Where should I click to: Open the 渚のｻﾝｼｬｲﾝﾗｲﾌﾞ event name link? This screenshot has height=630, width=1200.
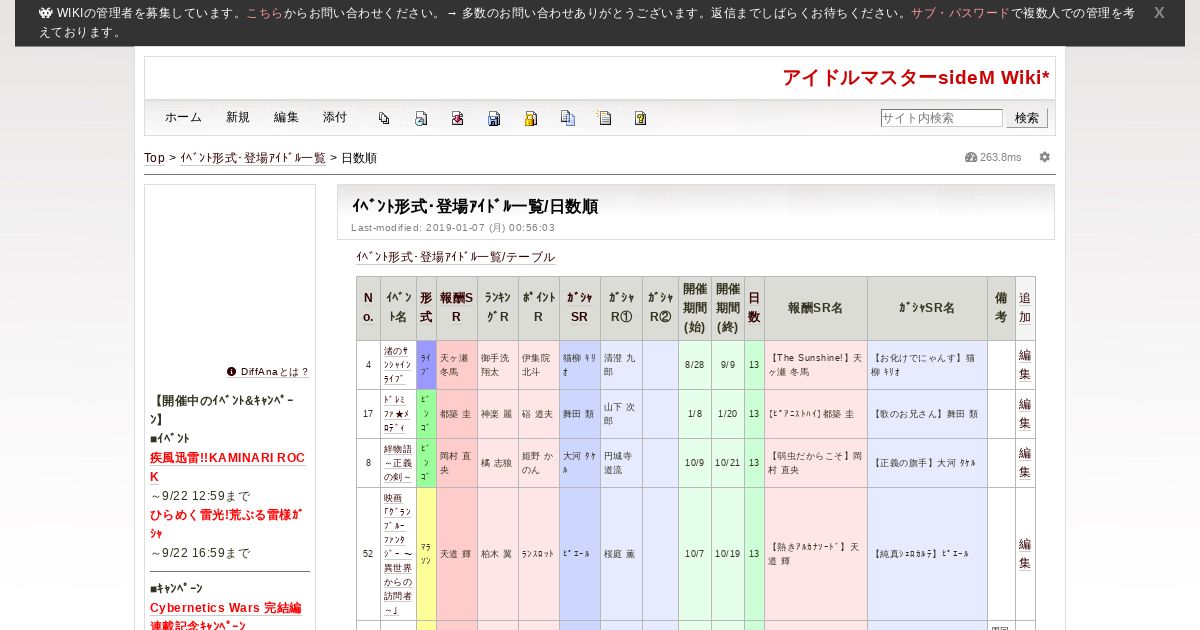pyautogui.click(x=398, y=365)
